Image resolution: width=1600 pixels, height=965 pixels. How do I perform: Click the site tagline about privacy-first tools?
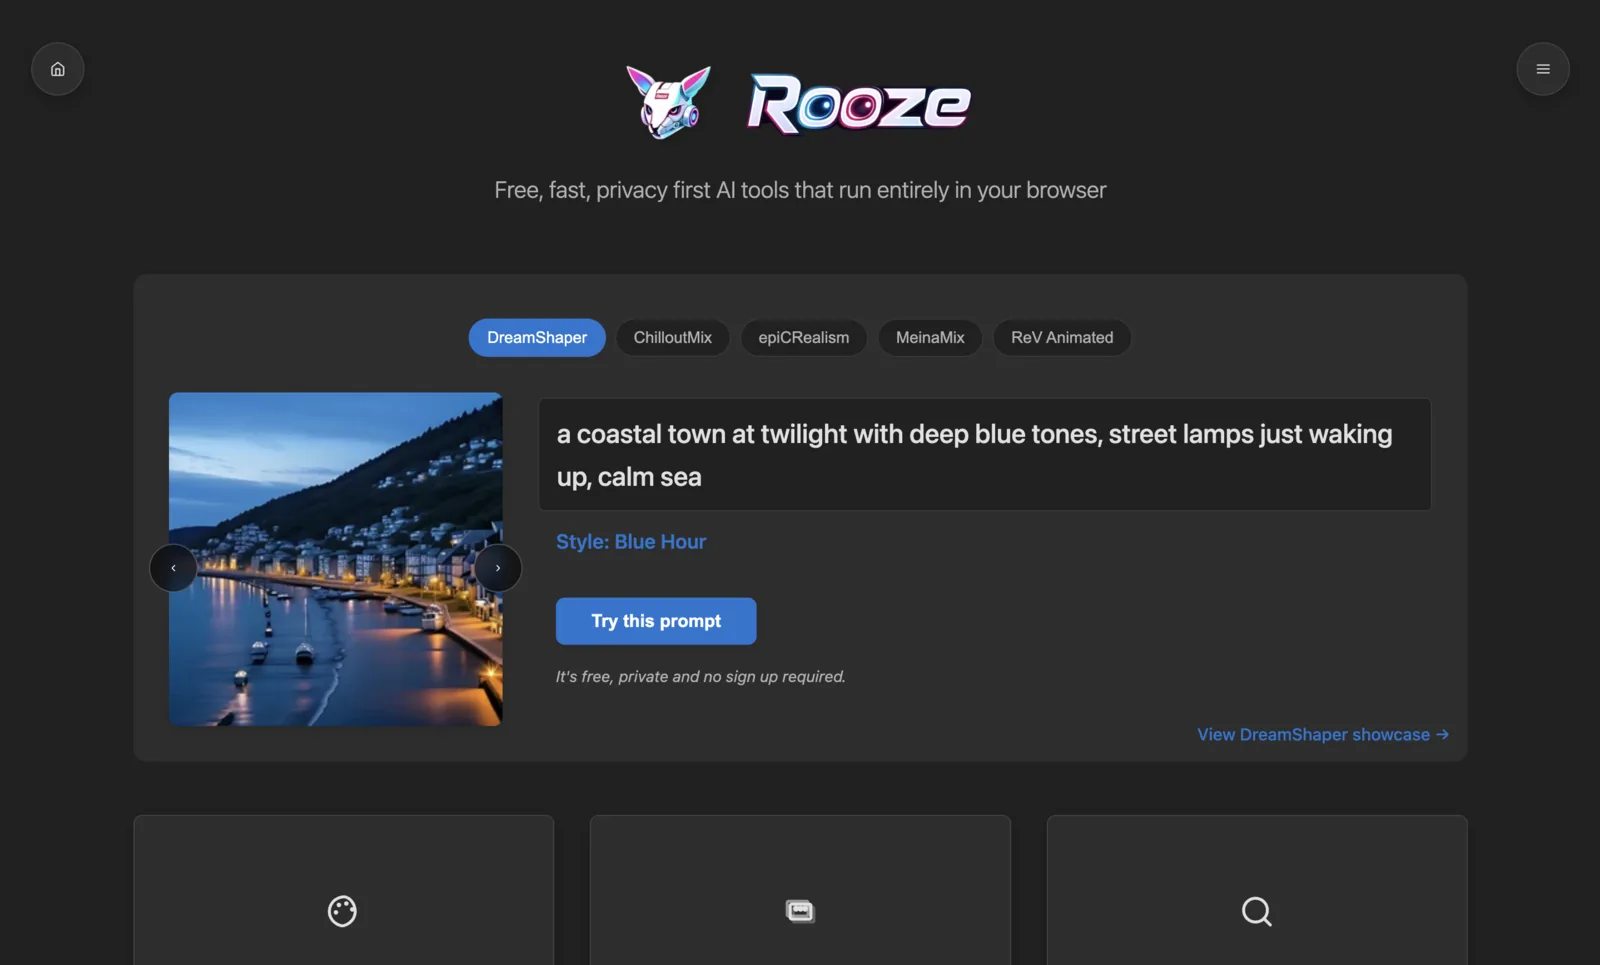pyautogui.click(x=800, y=190)
